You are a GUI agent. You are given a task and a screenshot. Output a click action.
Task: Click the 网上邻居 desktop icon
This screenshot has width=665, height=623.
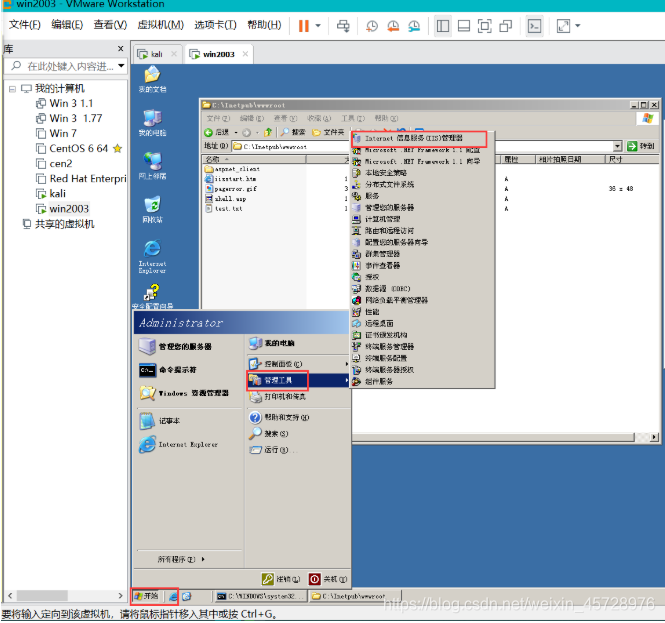tap(152, 166)
